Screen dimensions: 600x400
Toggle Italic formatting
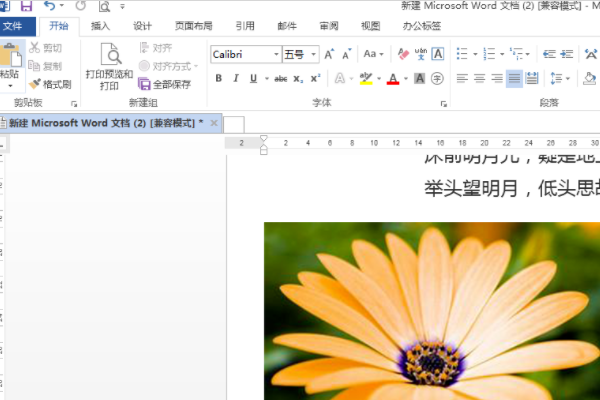coord(236,78)
